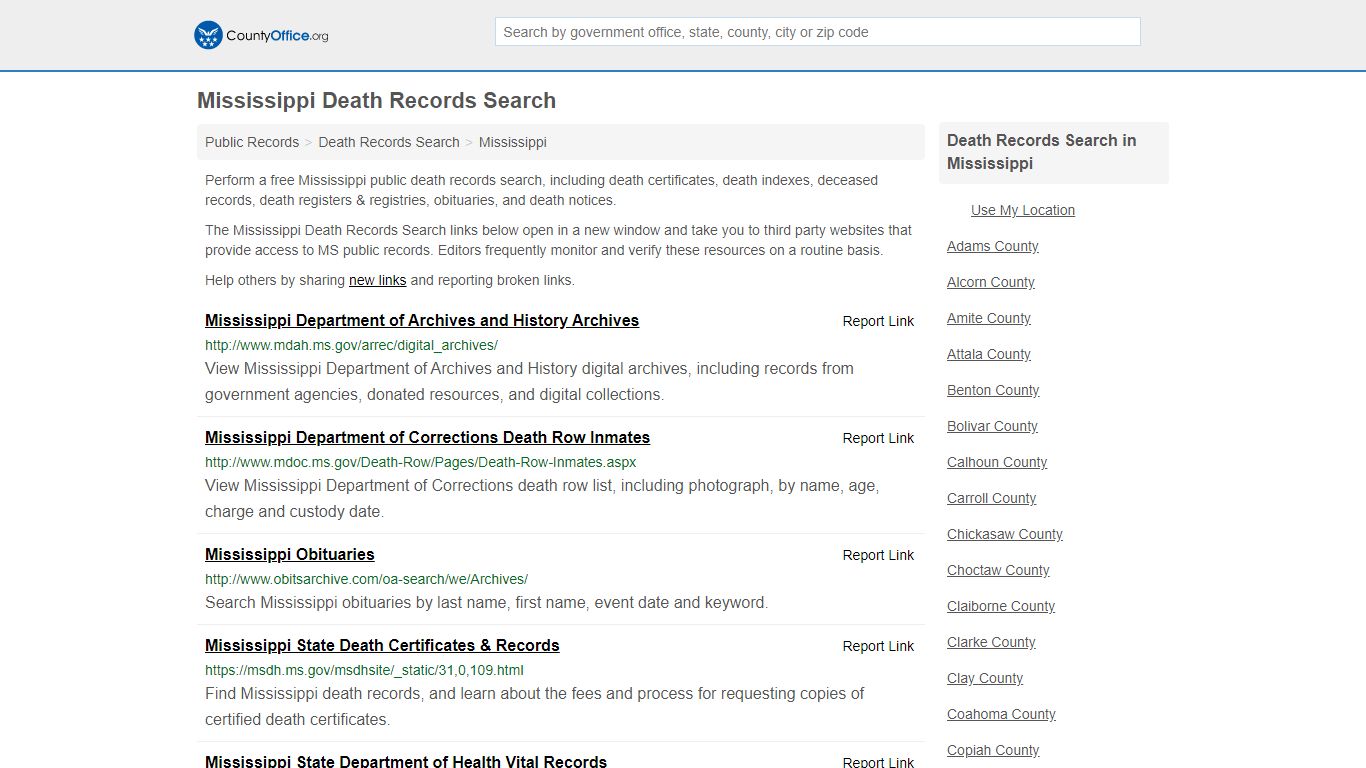Select Carroll County in sidebar
1366x768 pixels.
coord(992,498)
